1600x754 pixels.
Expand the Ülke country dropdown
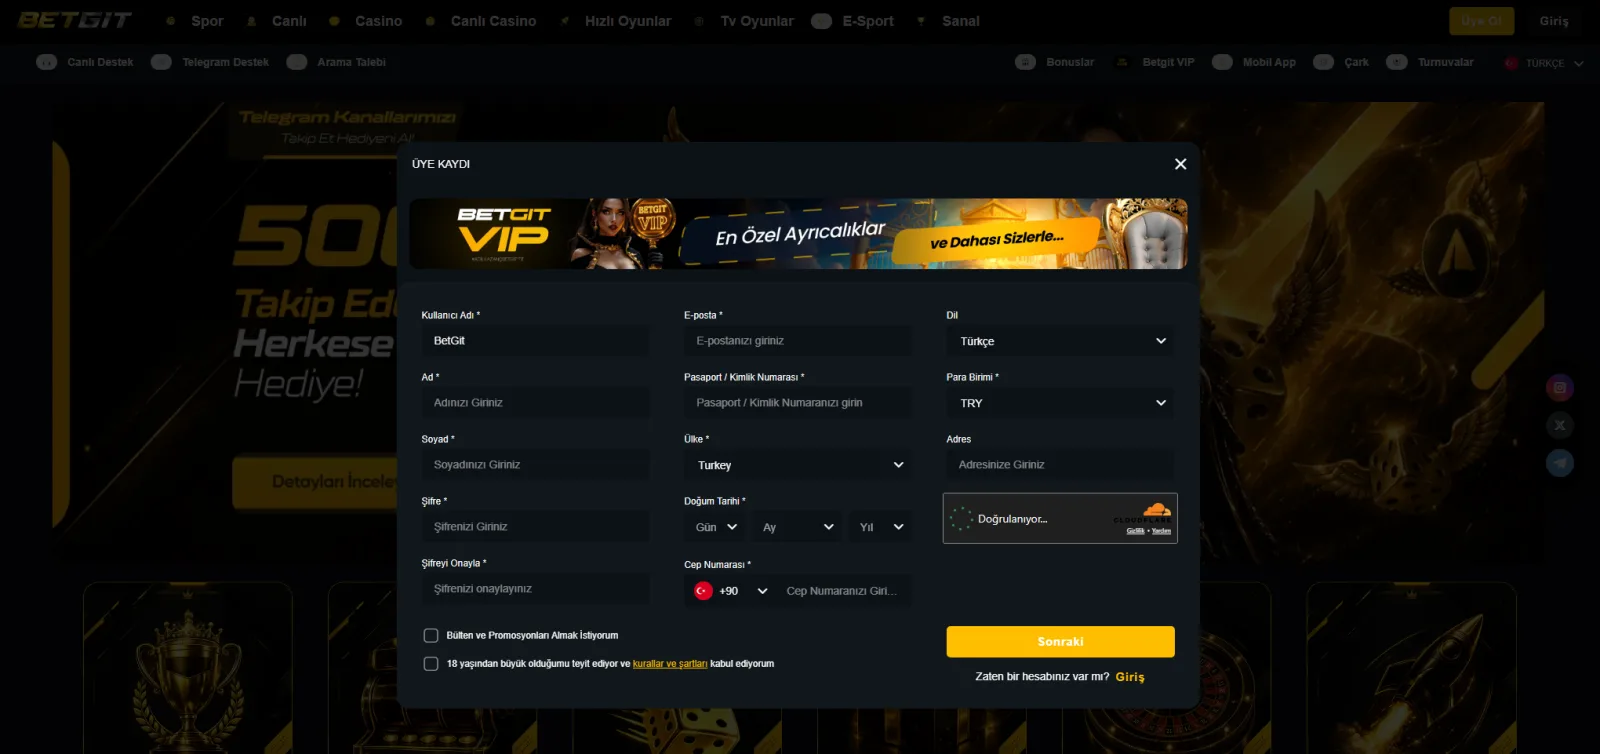point(798,465)
